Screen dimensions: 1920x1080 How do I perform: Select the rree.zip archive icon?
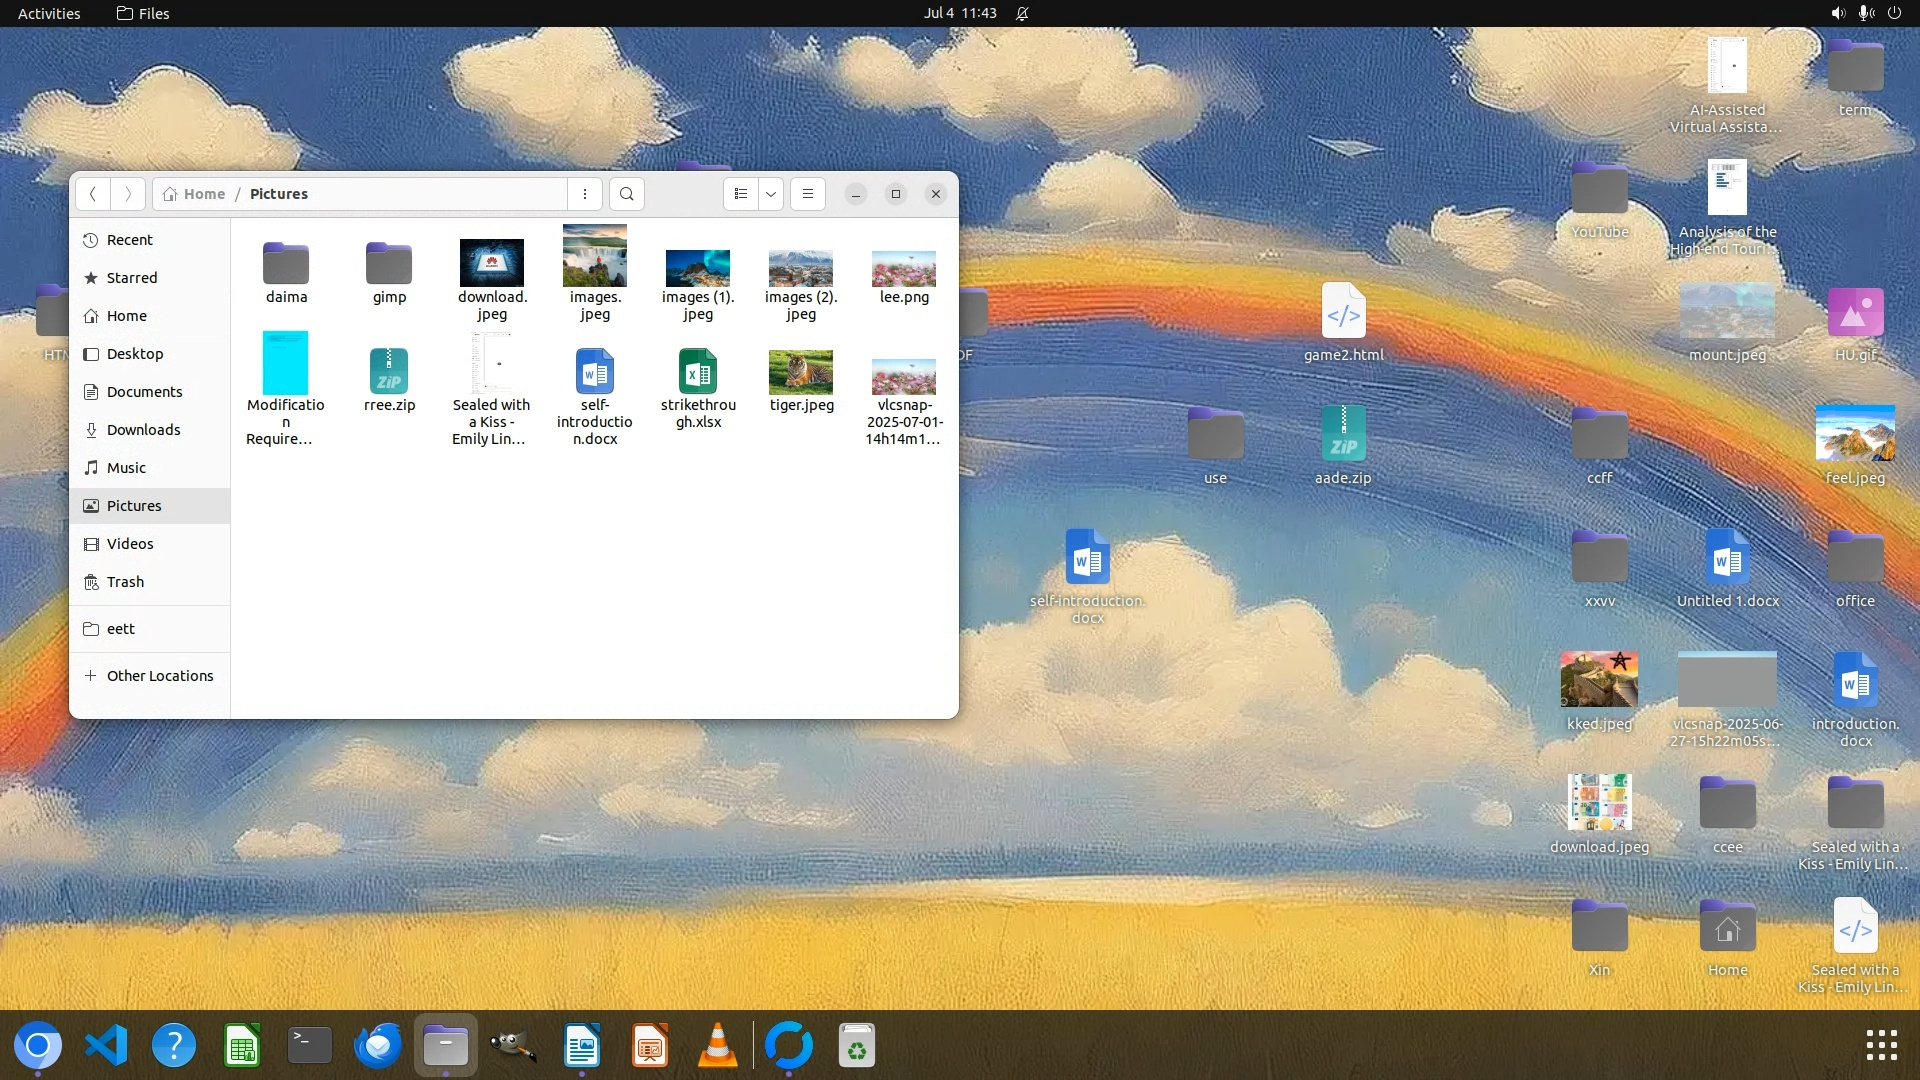tap(389, 370)
